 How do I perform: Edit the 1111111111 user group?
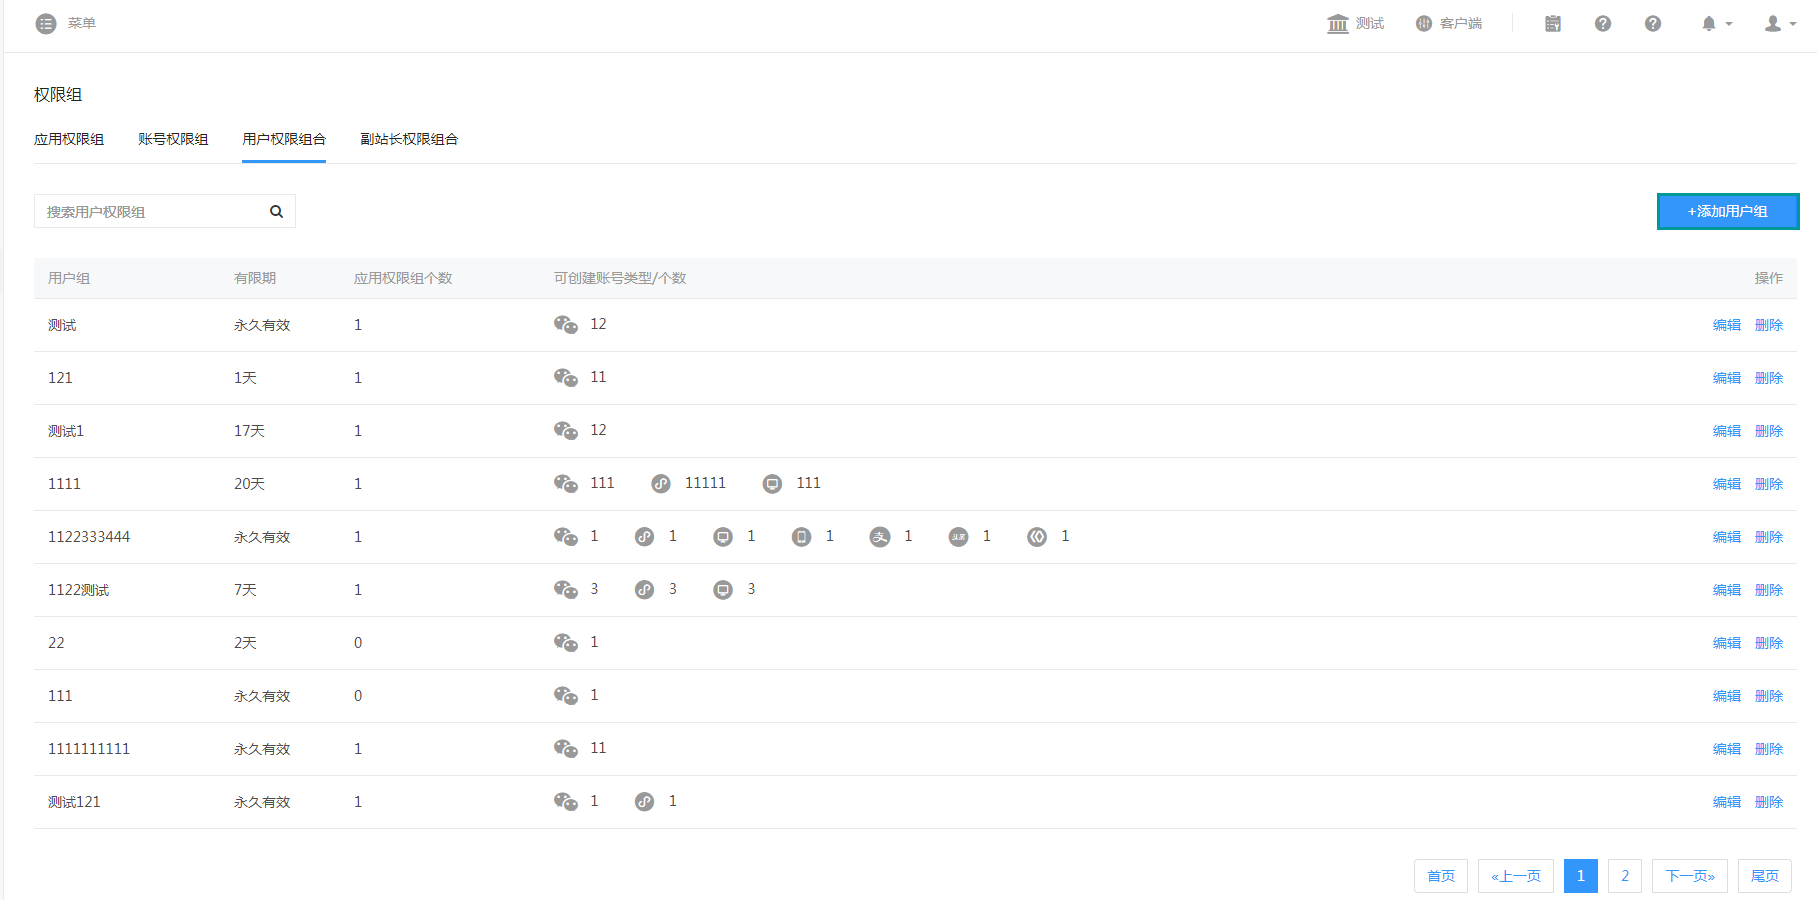point(1727,749)
